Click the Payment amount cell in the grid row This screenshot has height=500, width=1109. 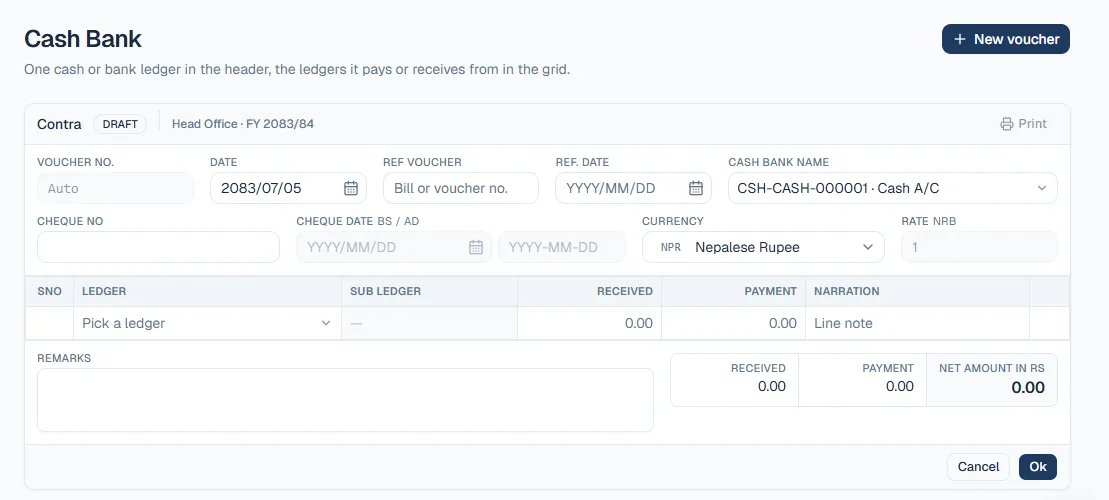coord(733,323)
